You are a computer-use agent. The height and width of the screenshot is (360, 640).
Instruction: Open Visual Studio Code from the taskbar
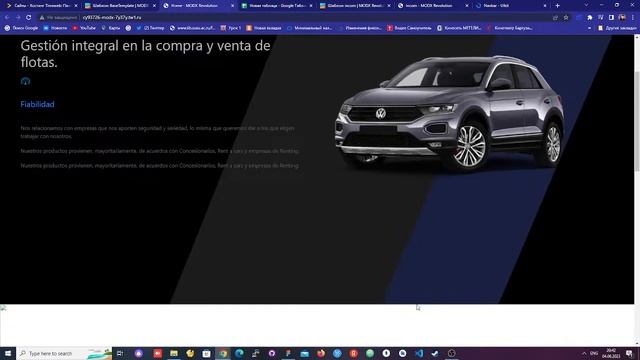[419, 353]
